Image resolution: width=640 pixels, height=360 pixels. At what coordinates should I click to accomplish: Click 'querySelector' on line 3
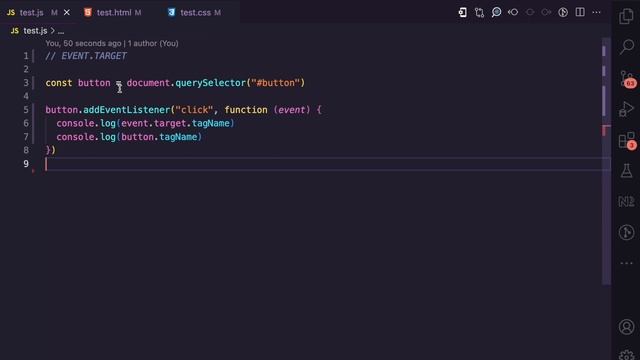pos(211,83)
